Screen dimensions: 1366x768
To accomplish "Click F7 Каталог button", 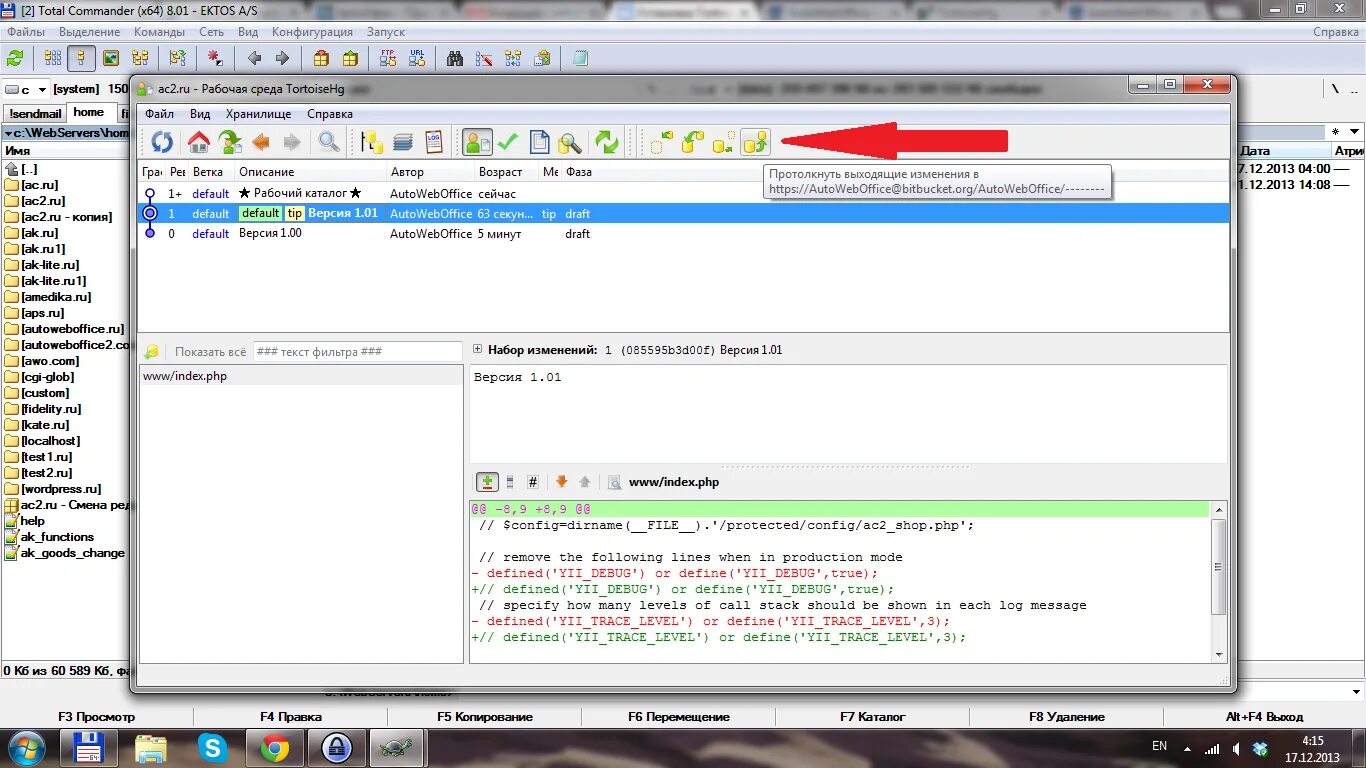I will tap(873, 716).
